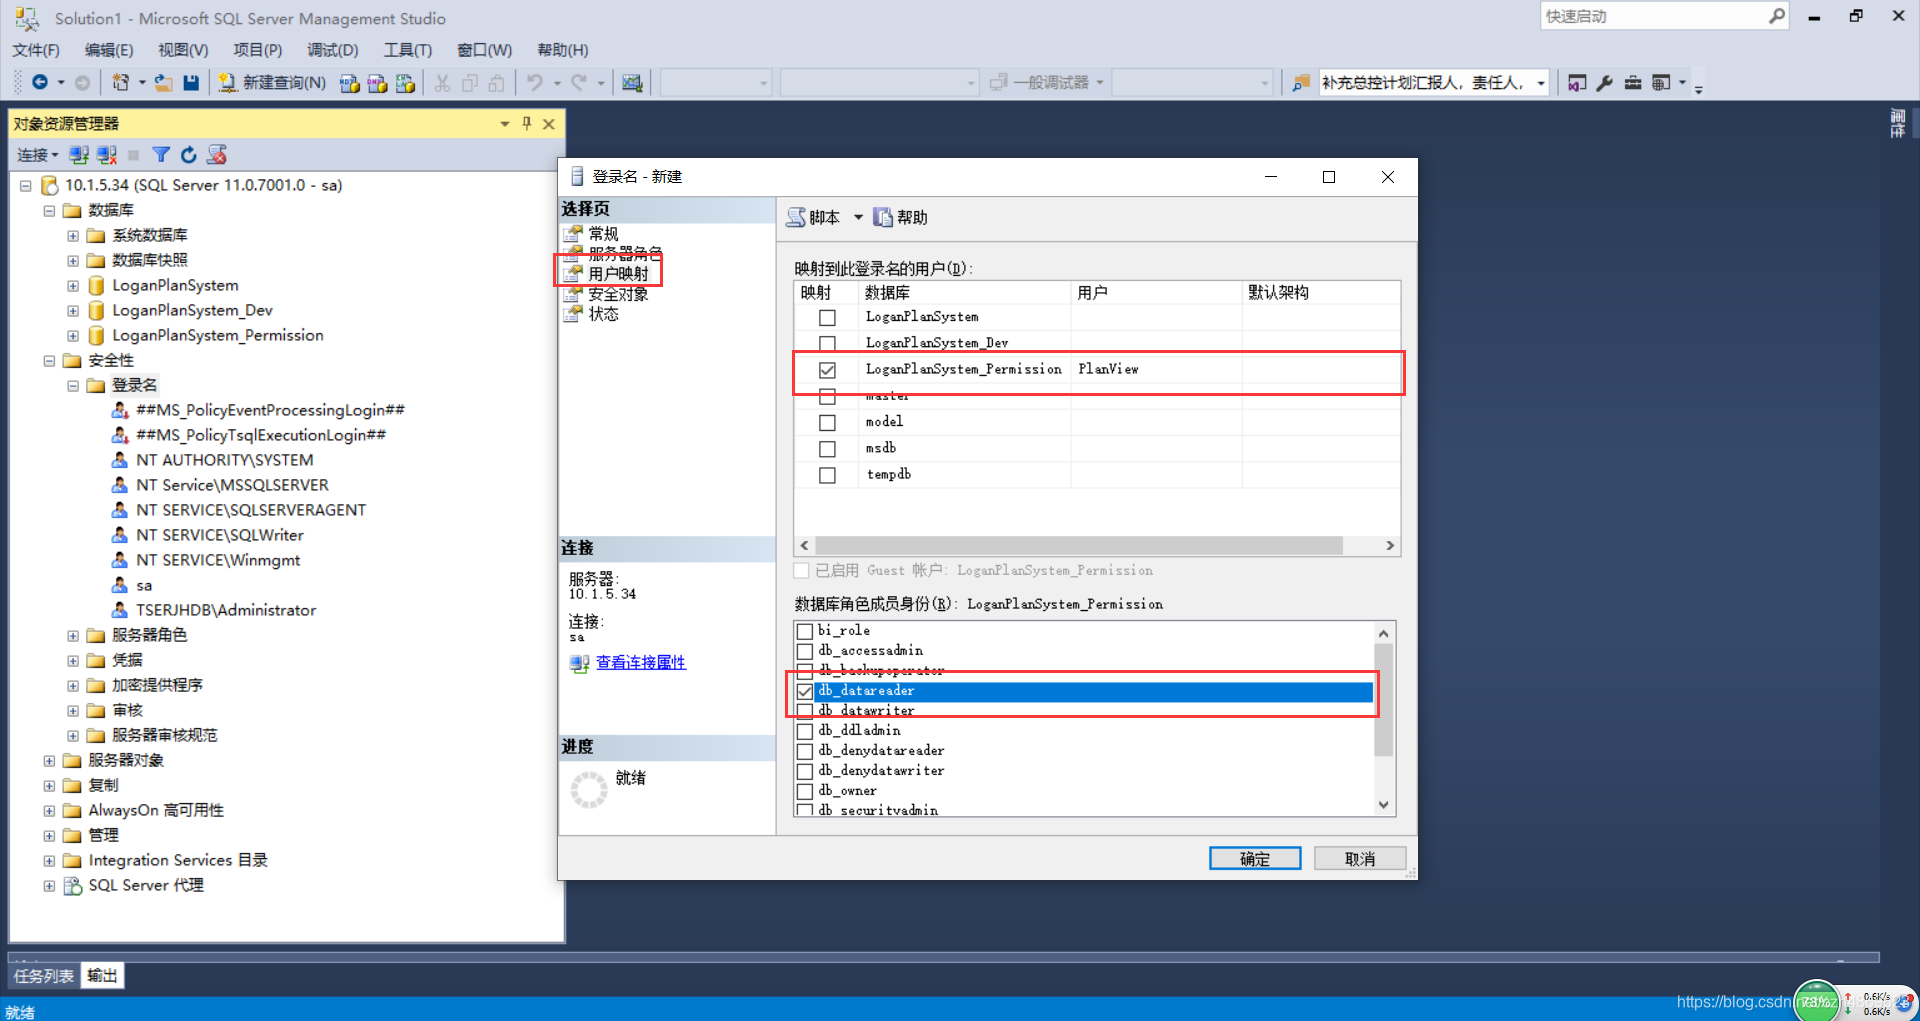The width and height of the screenshot is (1920, 1021).
Task: Collapse the server node 10.1.5.34
Action: pyautogui.click(x=25, y=185)
